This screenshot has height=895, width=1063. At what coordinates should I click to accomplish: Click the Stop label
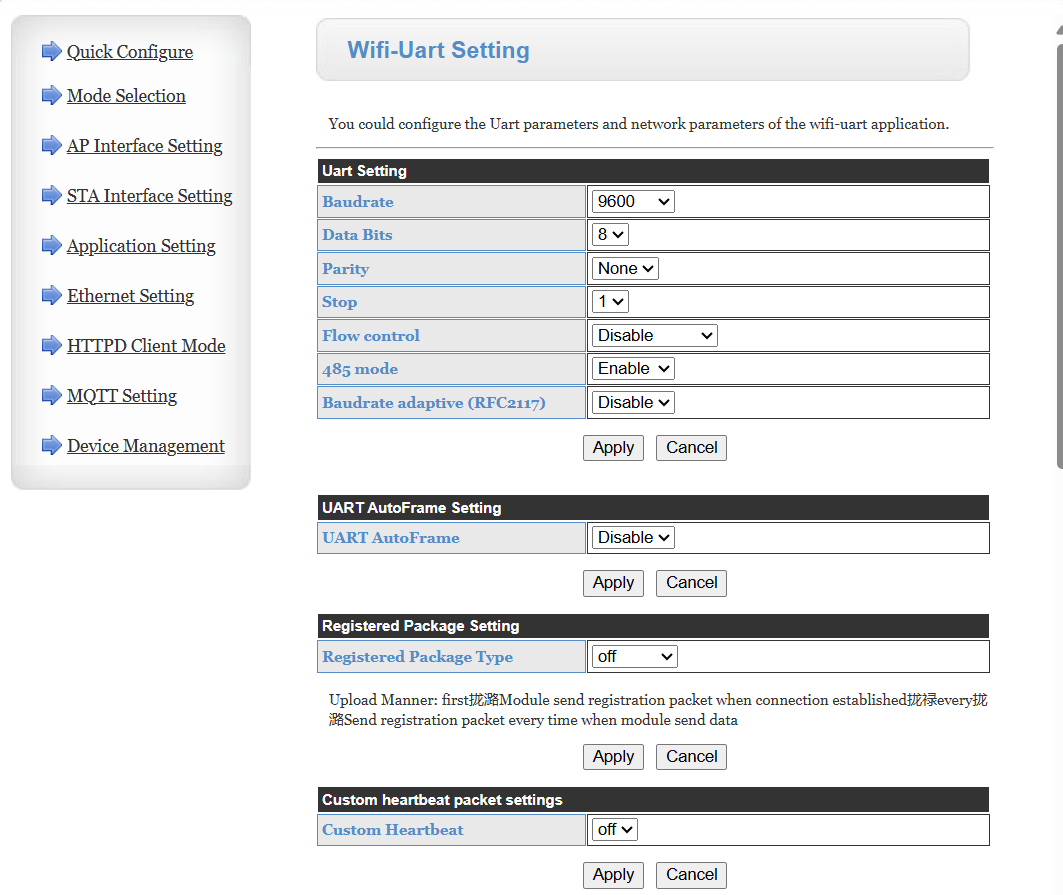(x=339, y=302)
